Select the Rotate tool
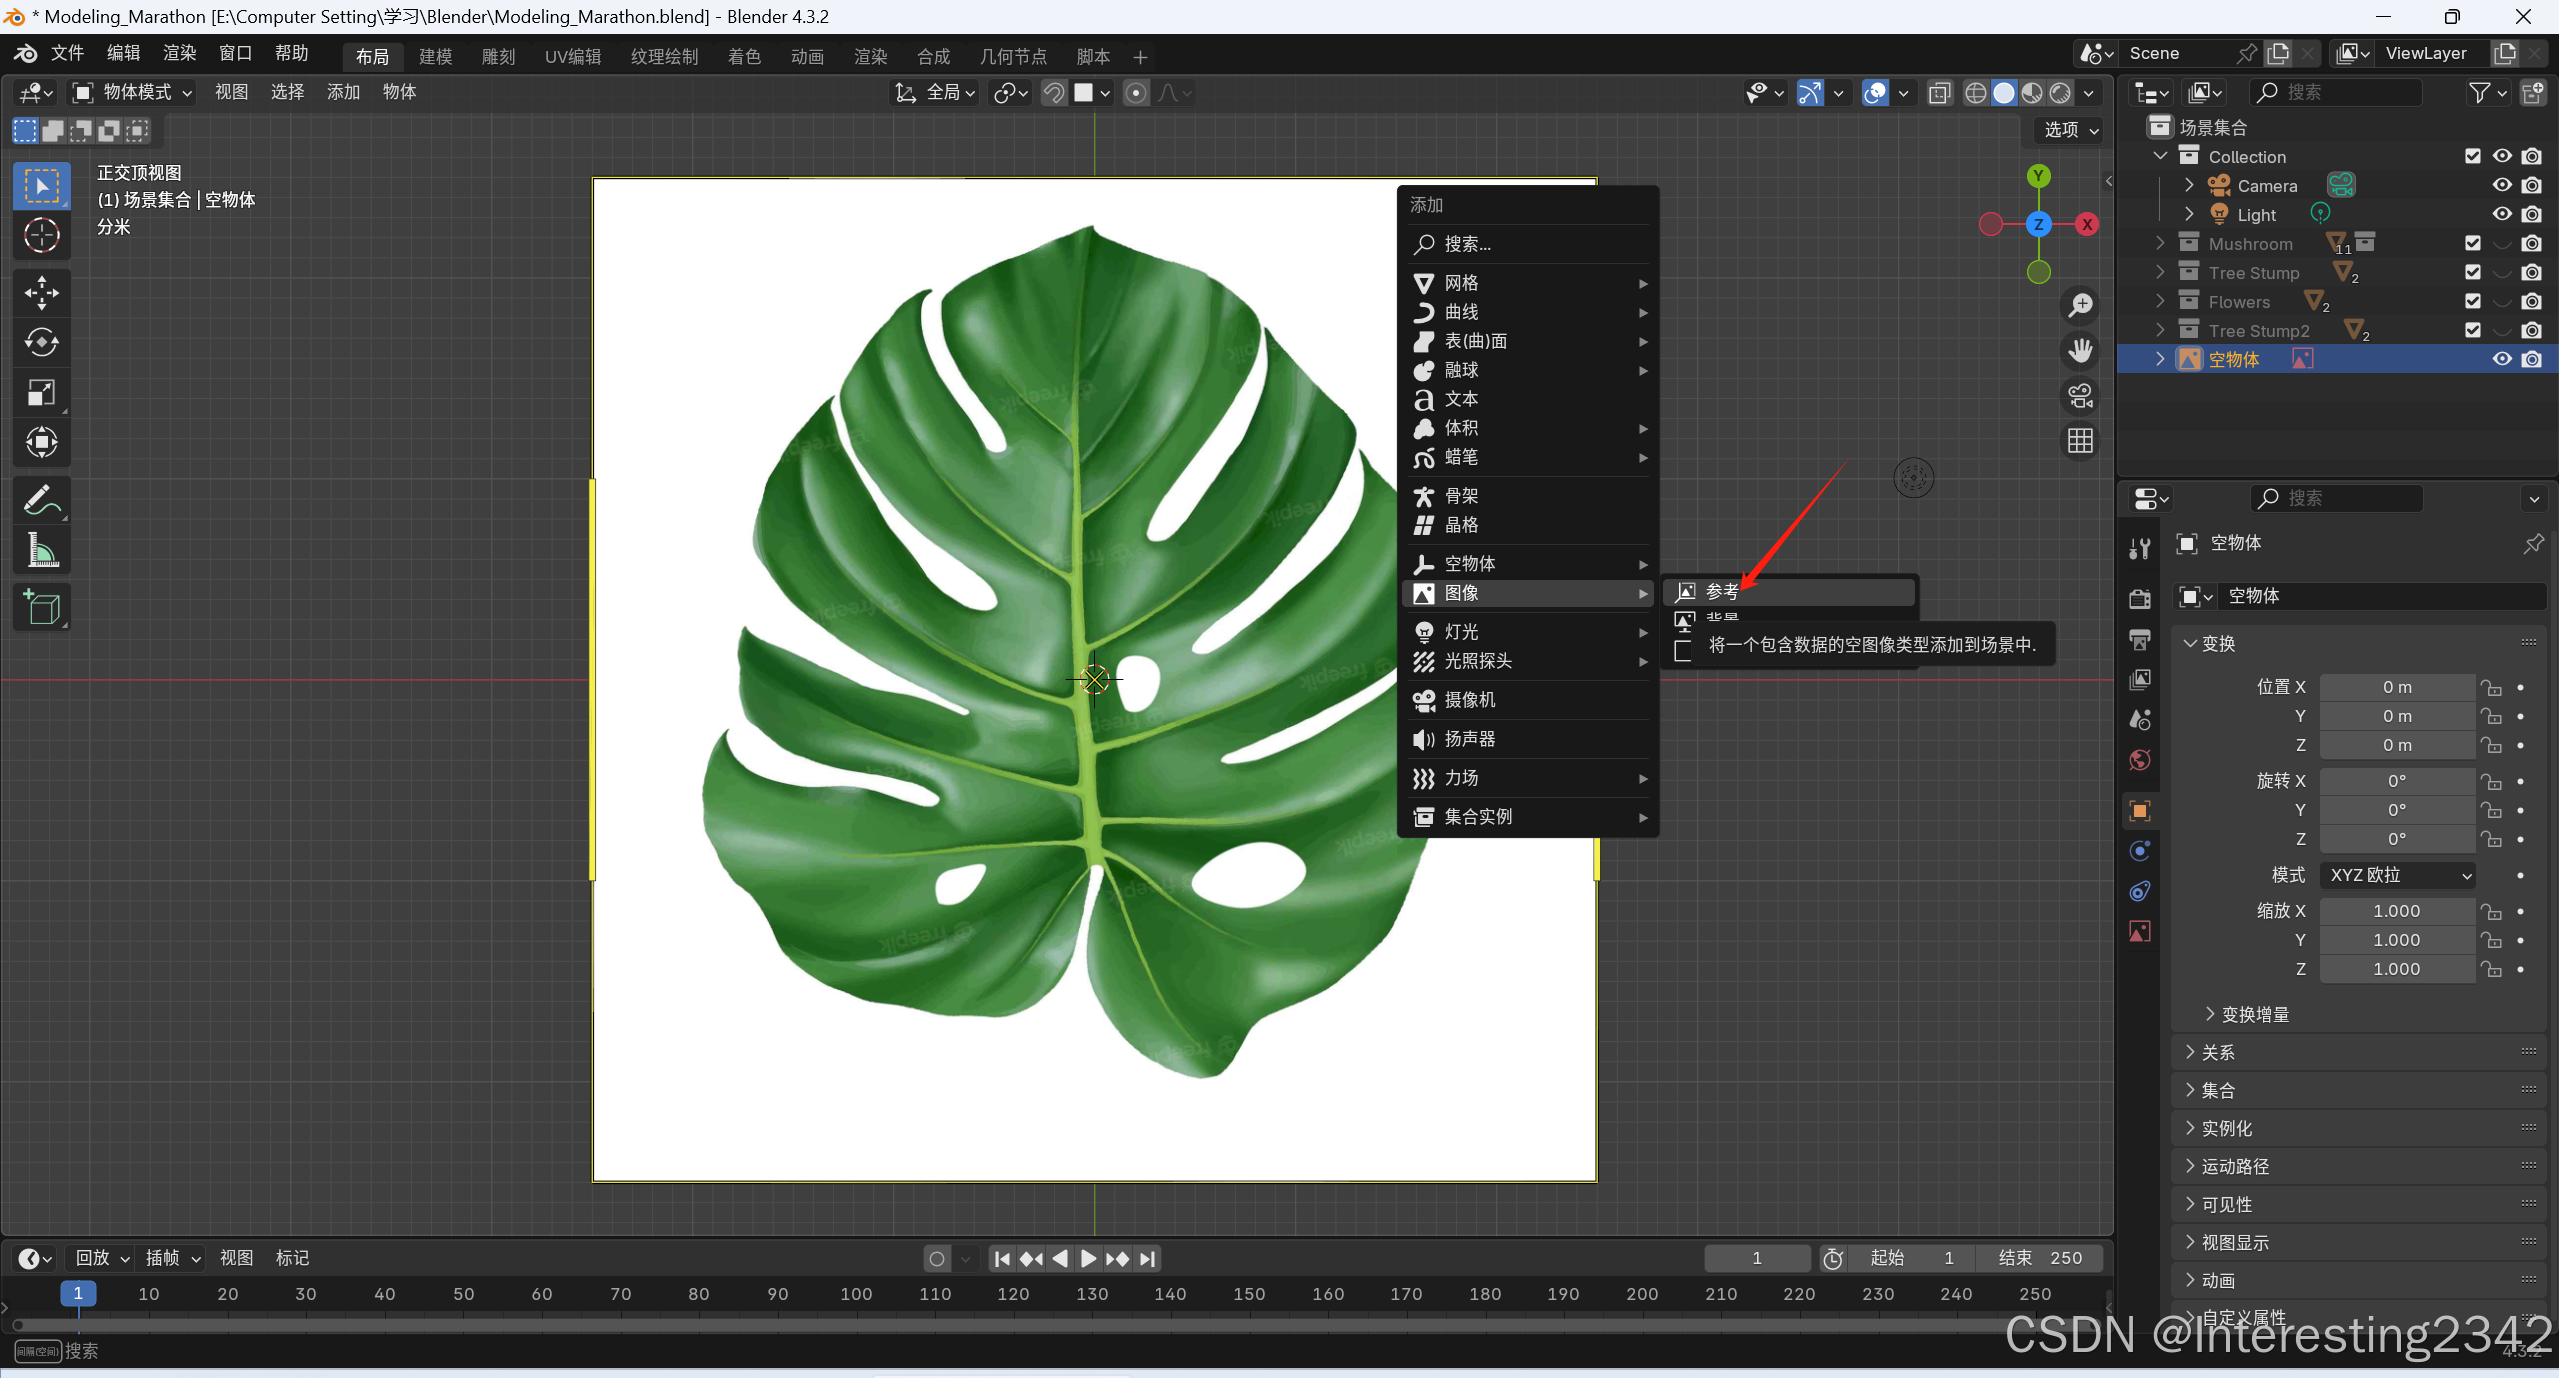 click(x=41, y=342)
